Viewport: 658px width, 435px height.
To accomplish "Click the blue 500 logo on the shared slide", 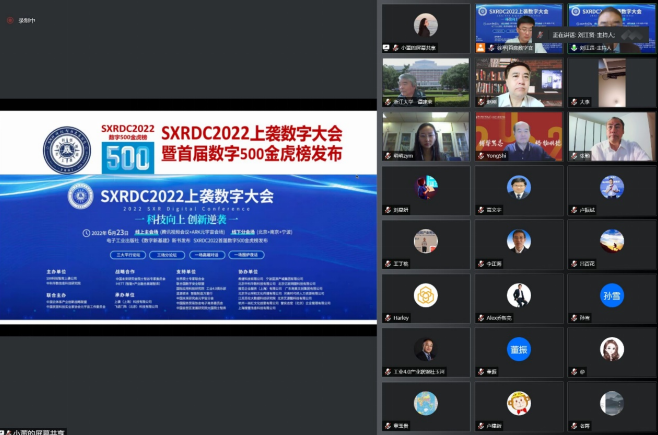I will click(128, 158).
